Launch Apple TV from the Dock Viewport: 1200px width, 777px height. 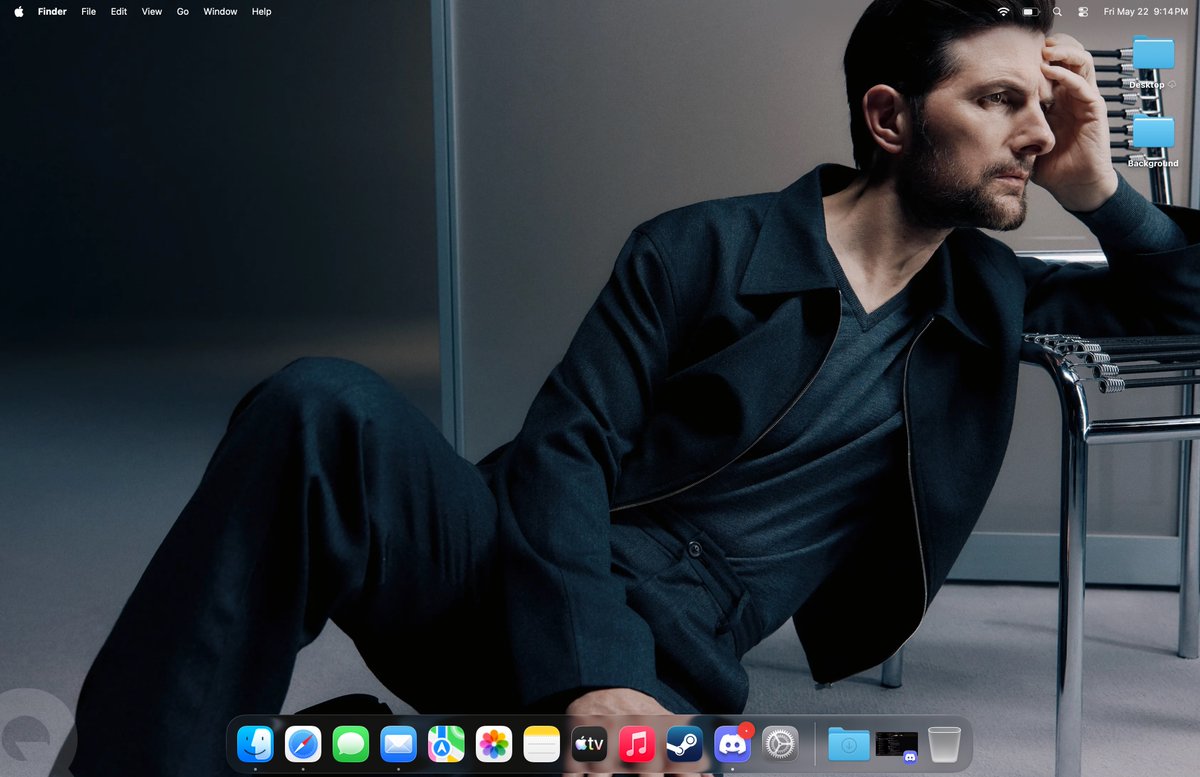[x=589, y=744]
